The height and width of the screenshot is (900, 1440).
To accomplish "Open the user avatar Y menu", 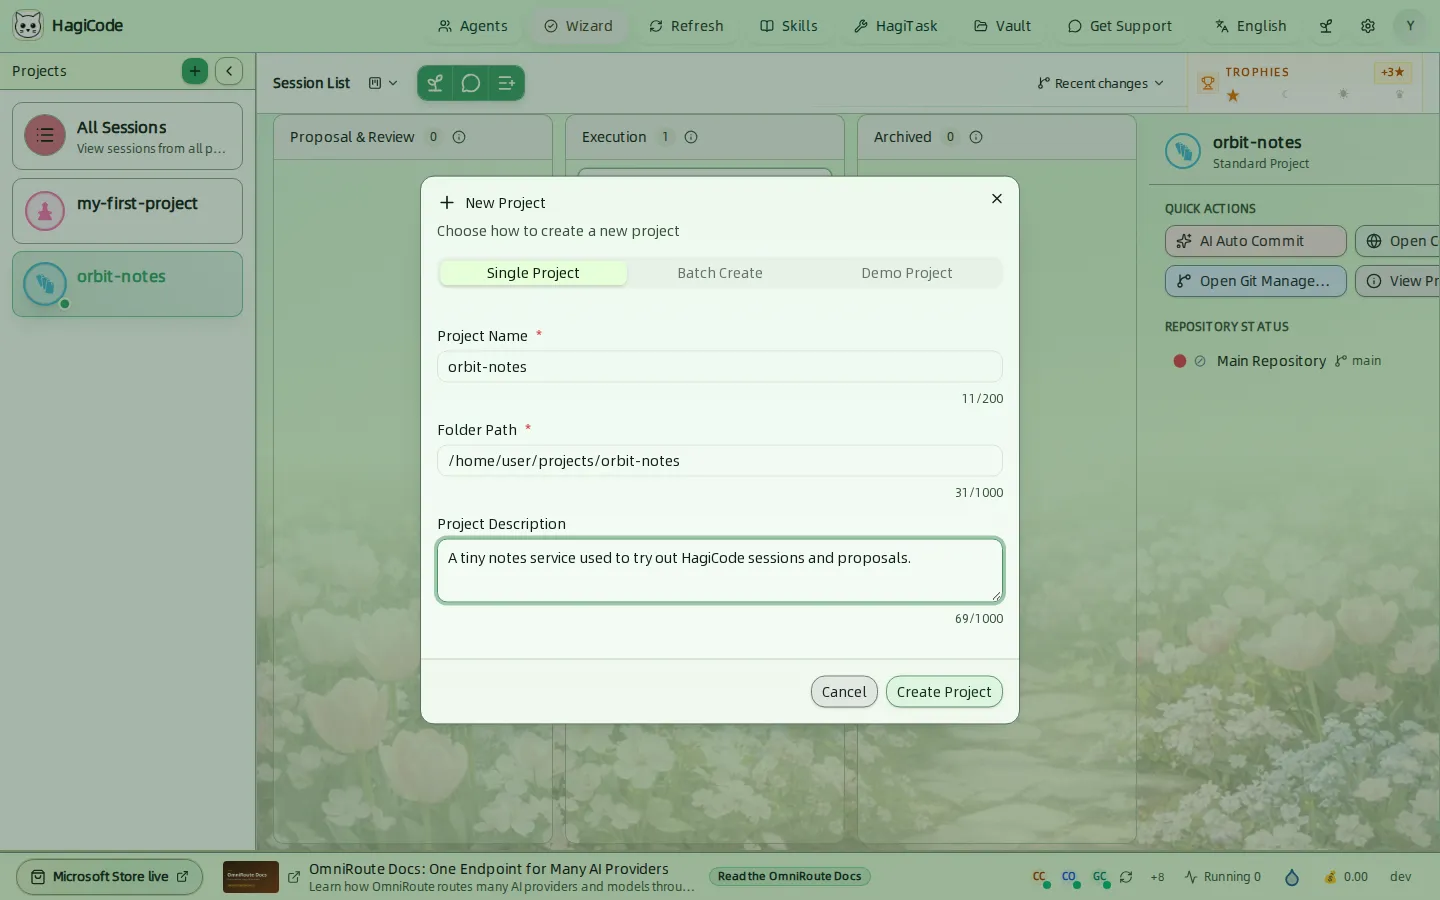I will pos(1410,26).
